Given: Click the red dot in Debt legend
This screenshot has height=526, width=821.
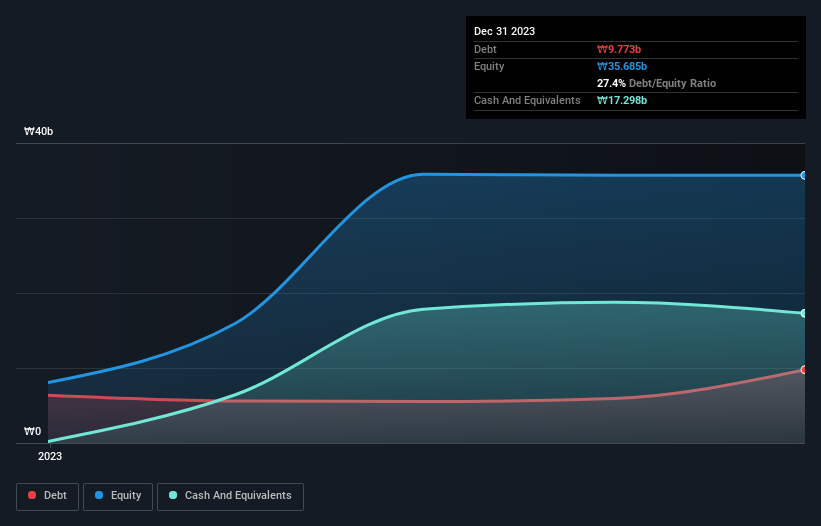Looking at the screenshot, I should [32, 495].
